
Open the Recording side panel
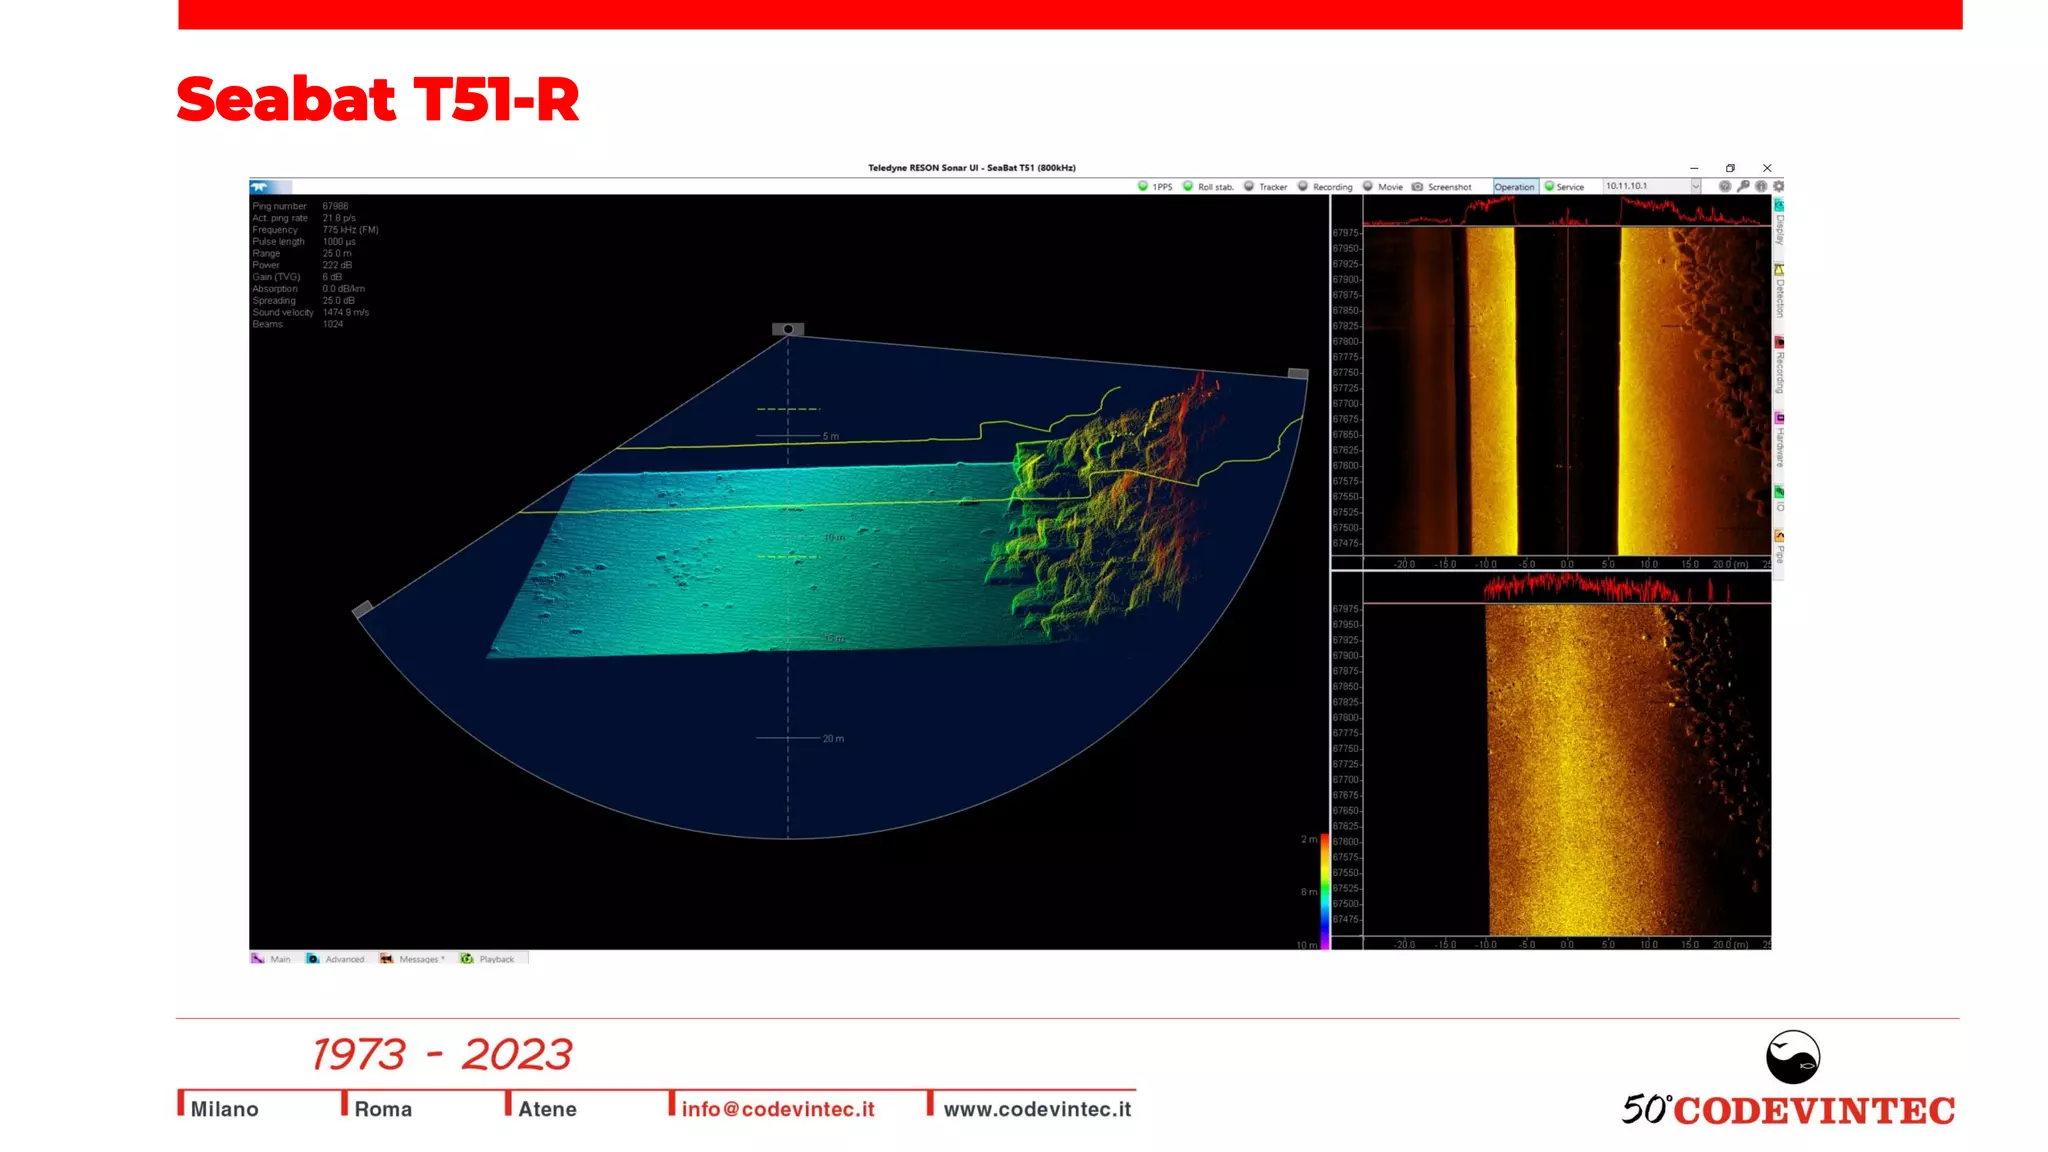point(1779,365)
